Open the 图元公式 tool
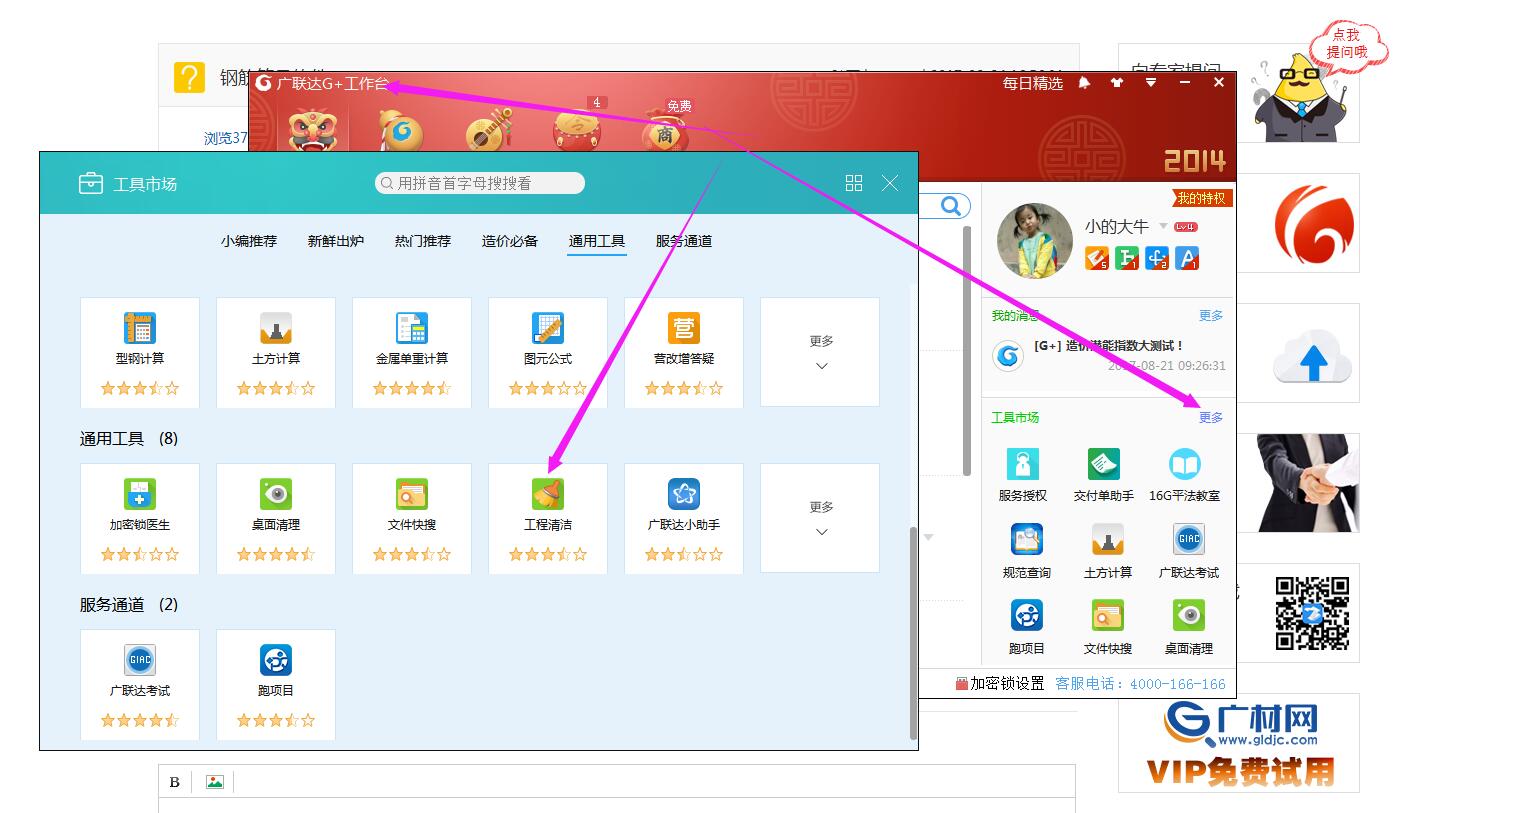Screen dimensions: 1515x813 pos(548,352)
